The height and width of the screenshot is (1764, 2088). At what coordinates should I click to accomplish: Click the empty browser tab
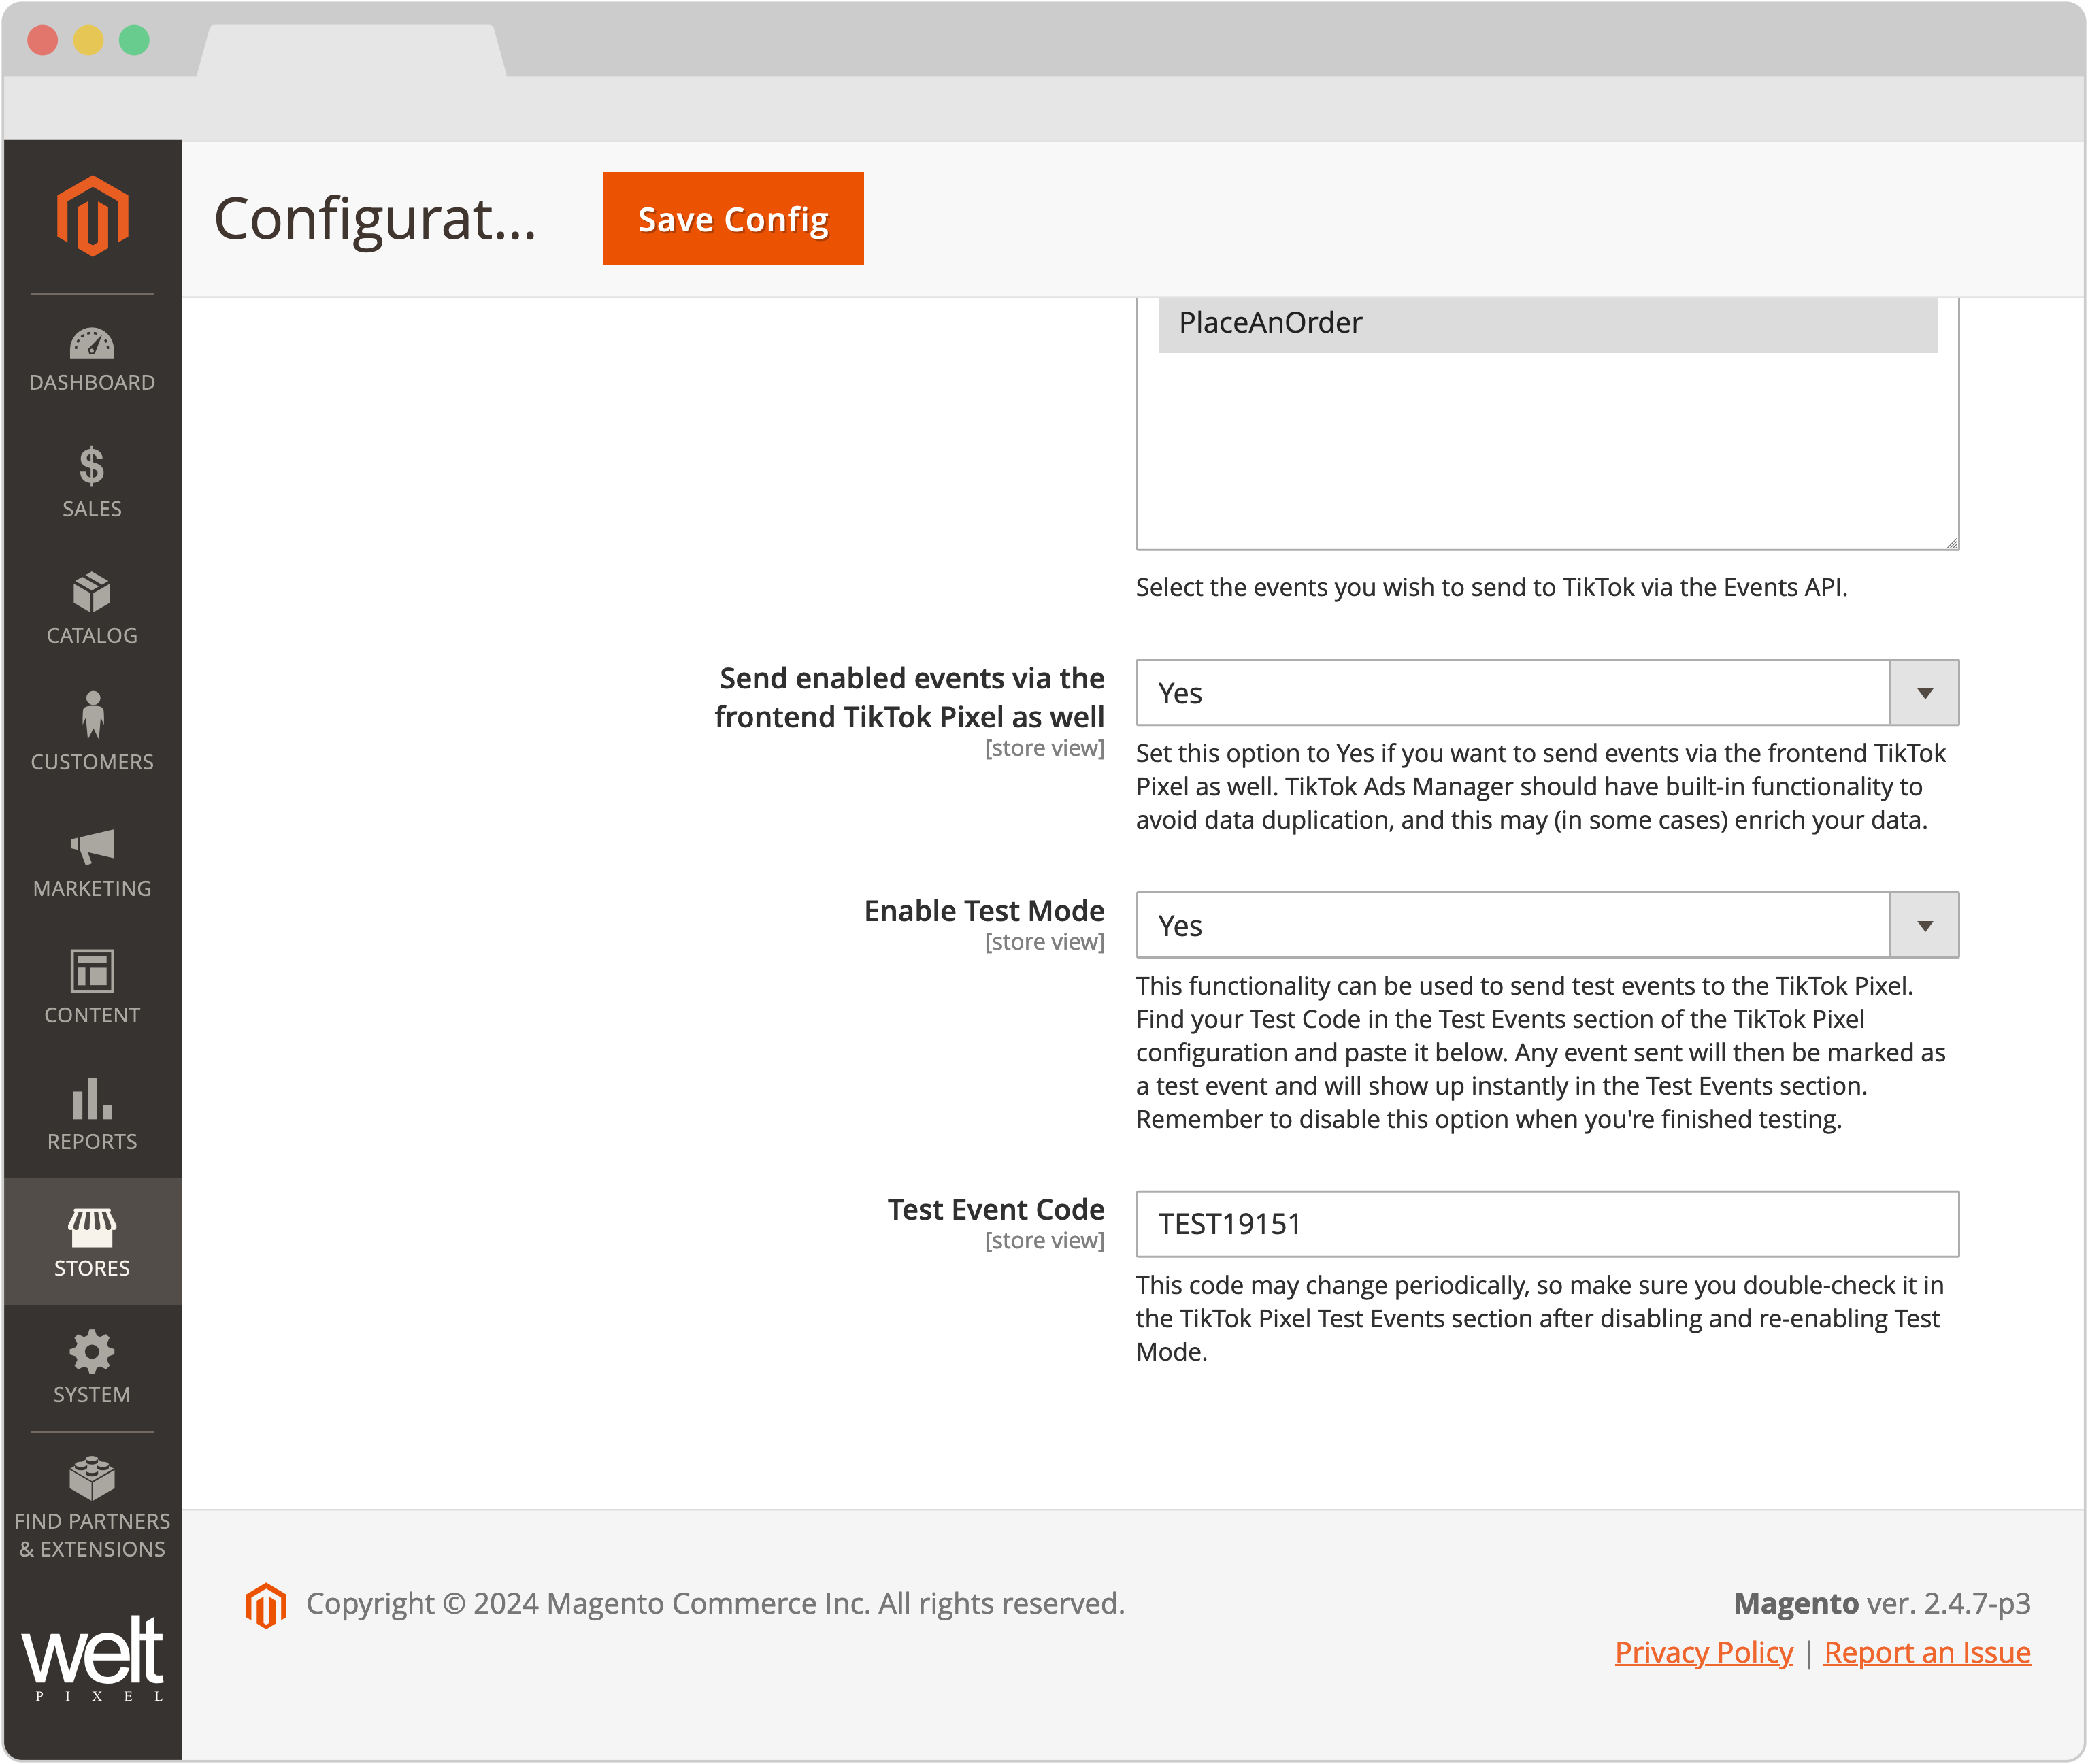350,50
